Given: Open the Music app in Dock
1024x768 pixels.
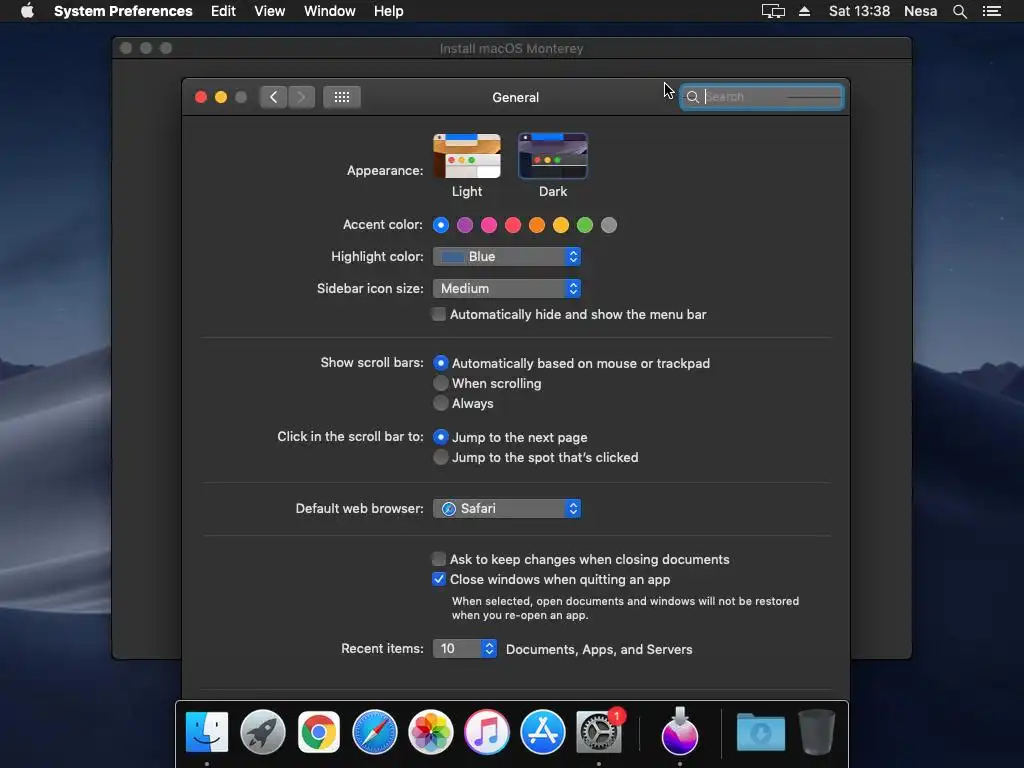Looking at the screenshot, I should tap(487, 732).
